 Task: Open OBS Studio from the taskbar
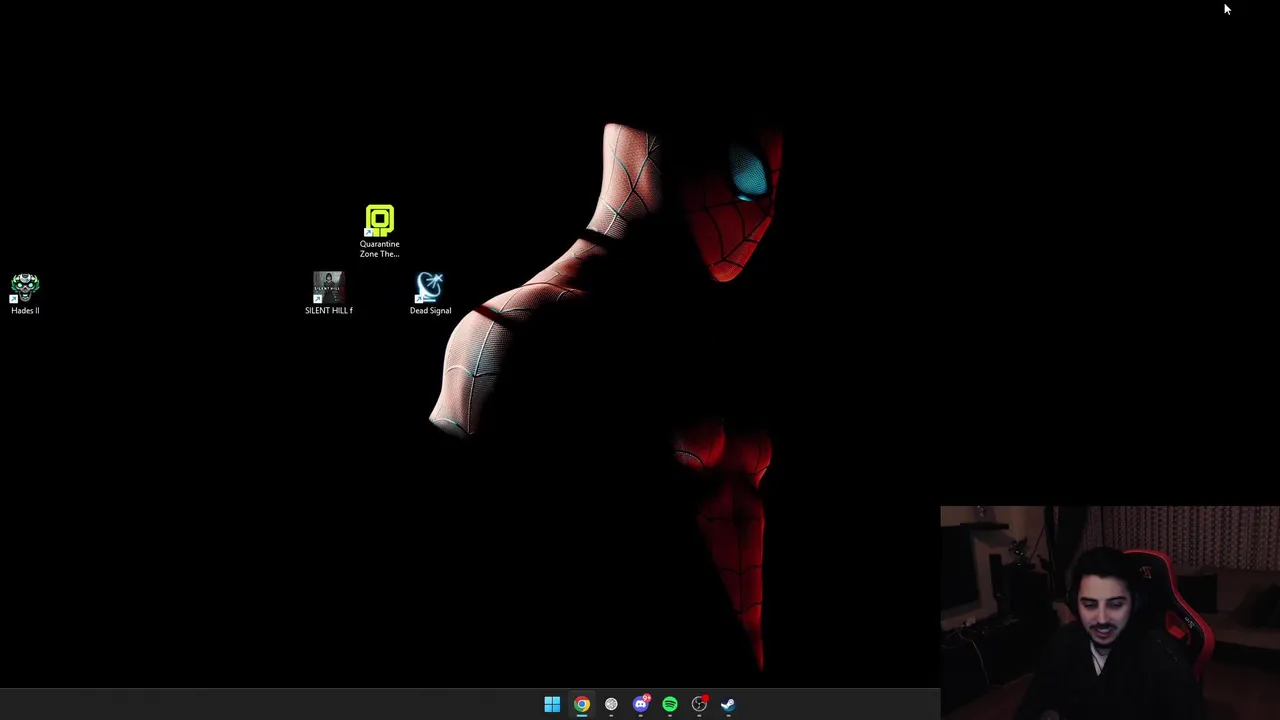[x=699, y=705]
